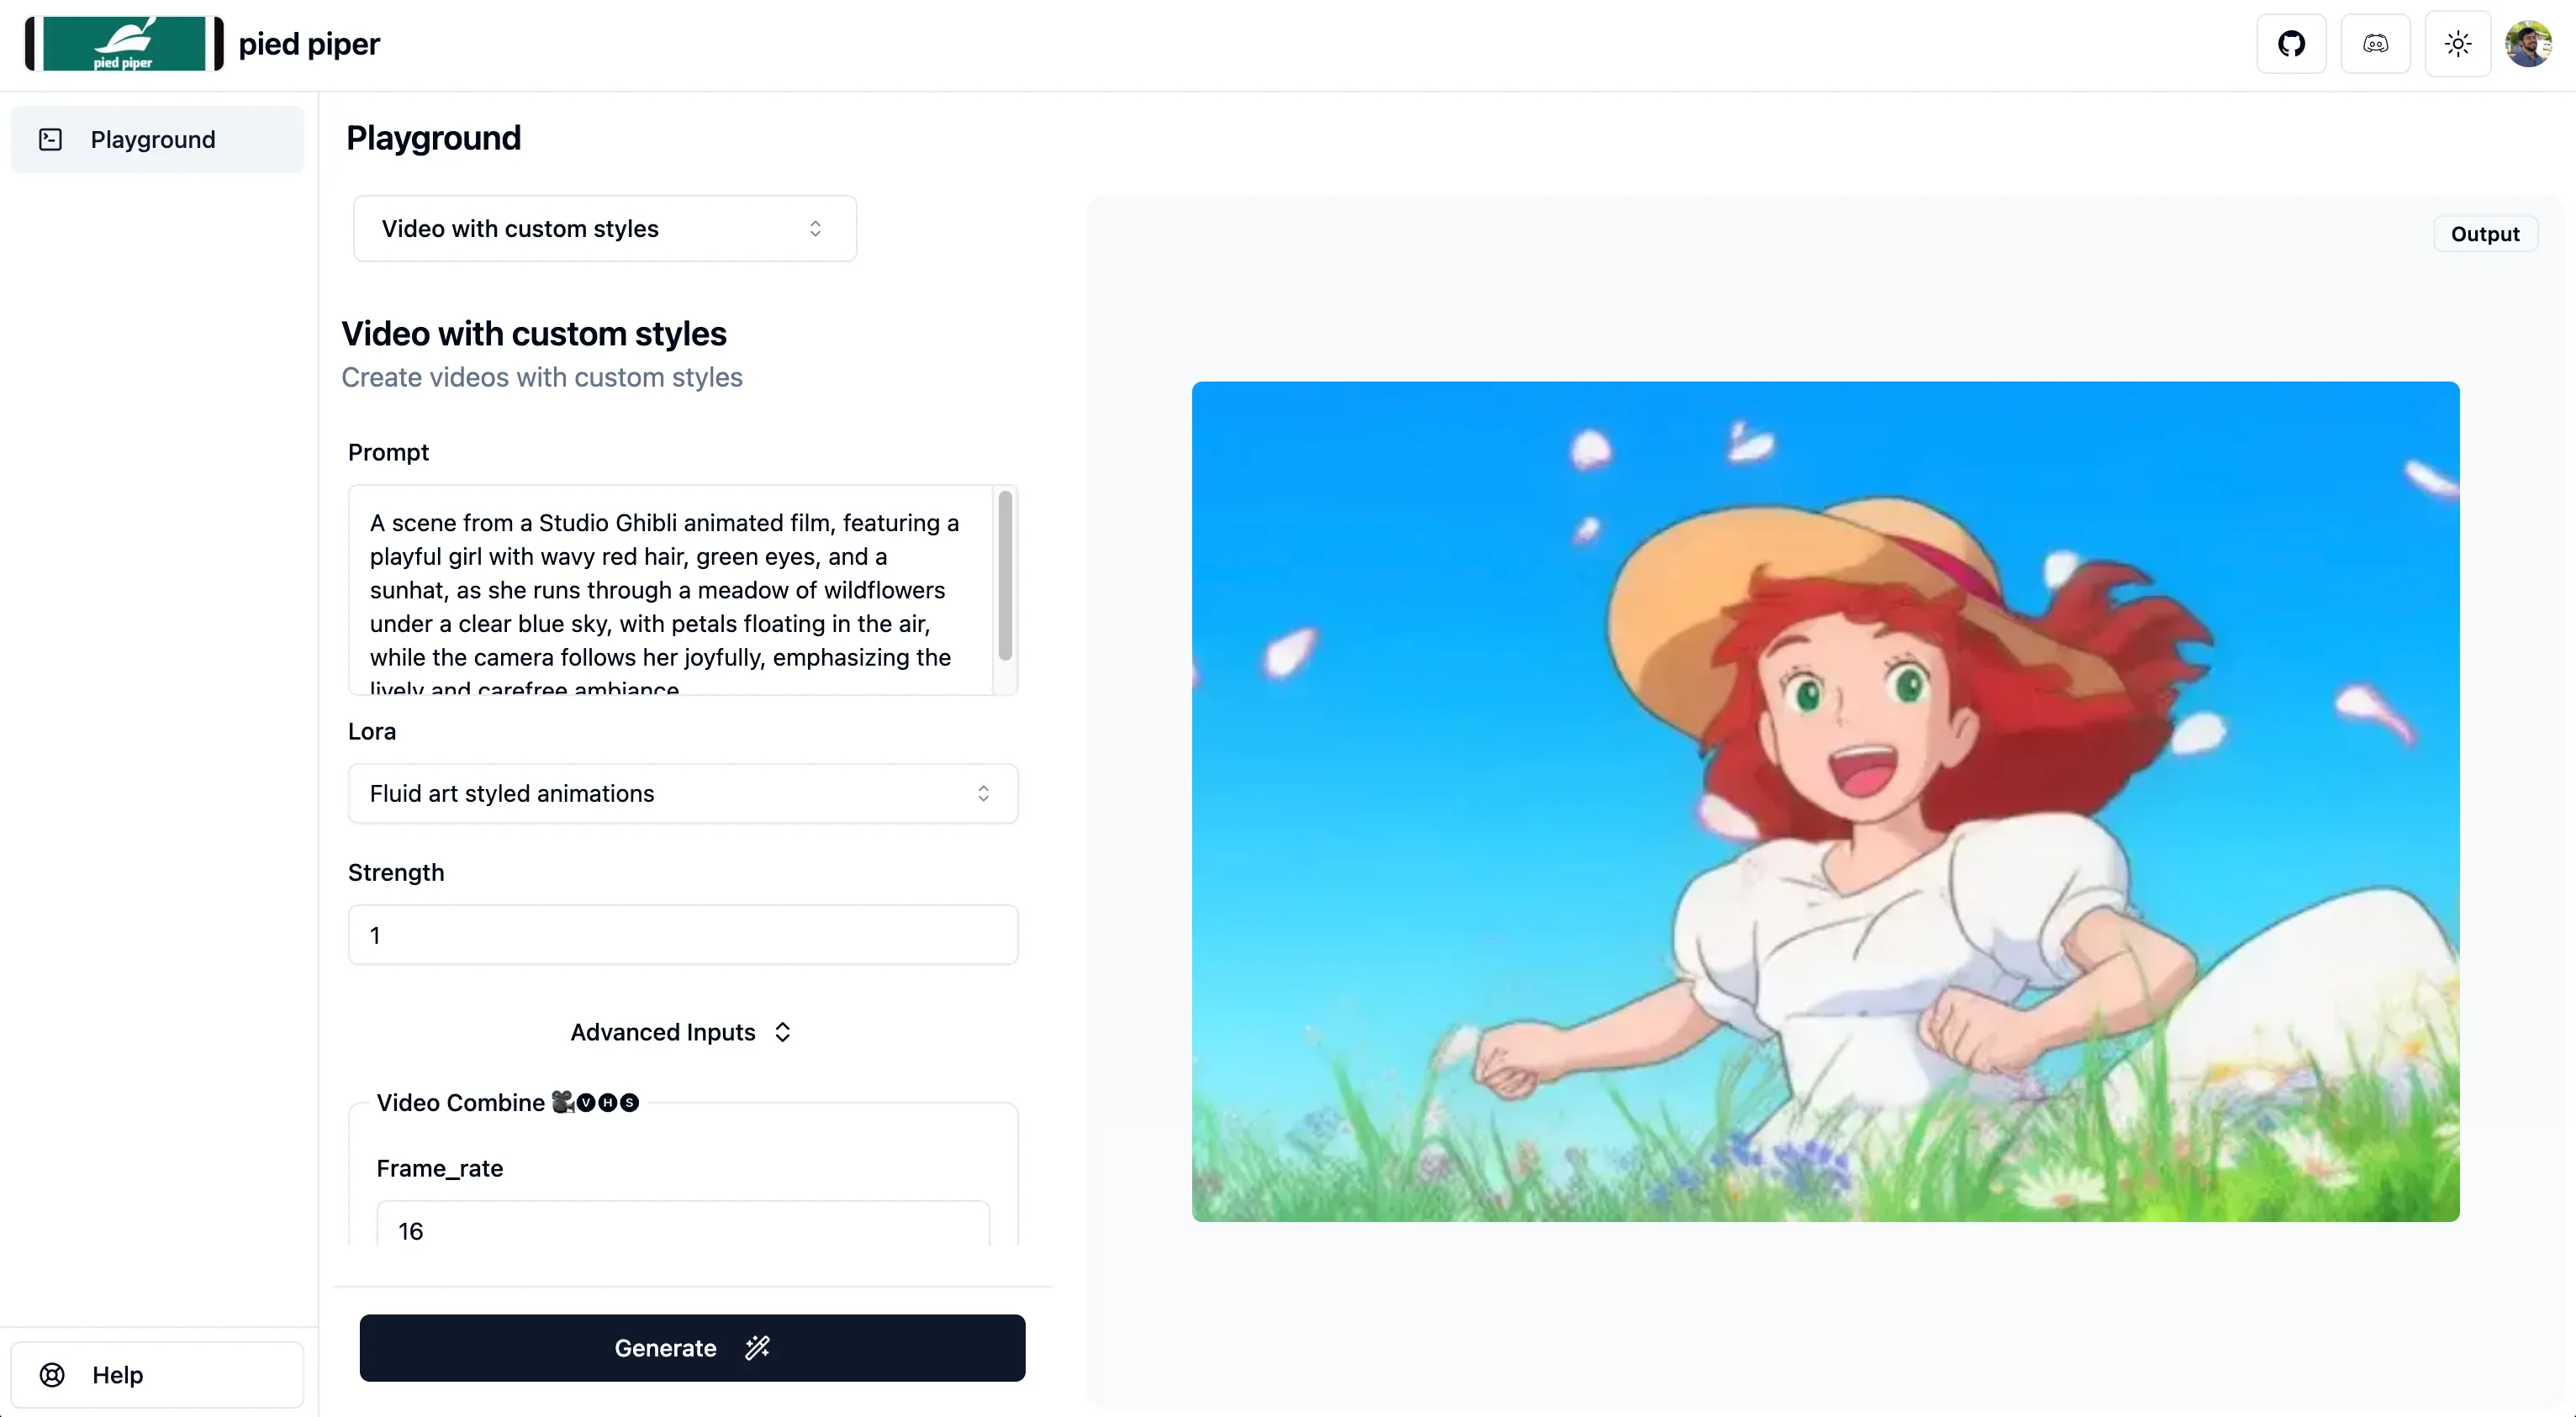The image size is (2576, 1417).
Task: Click the Discord icon in header
Action: [x=2375, y=44]
